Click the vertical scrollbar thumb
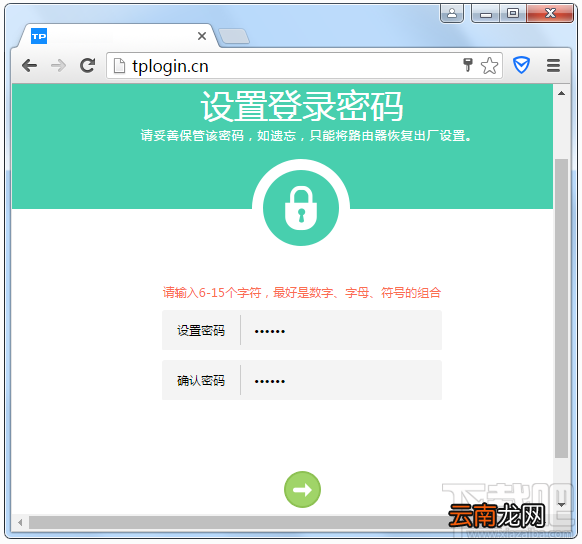 tap(562, 308)
